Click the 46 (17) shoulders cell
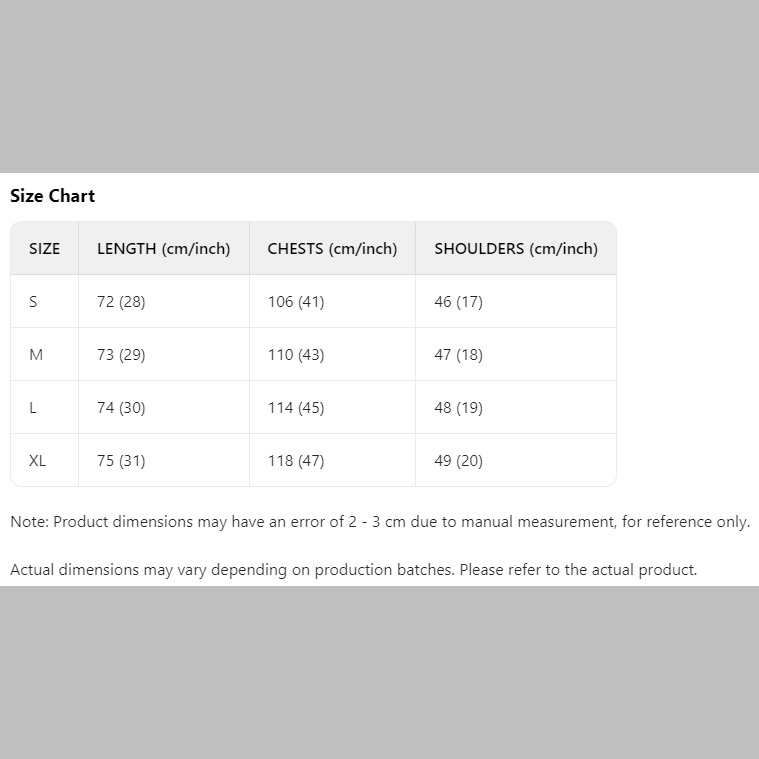The image size is (759, 759). point(458,302)
